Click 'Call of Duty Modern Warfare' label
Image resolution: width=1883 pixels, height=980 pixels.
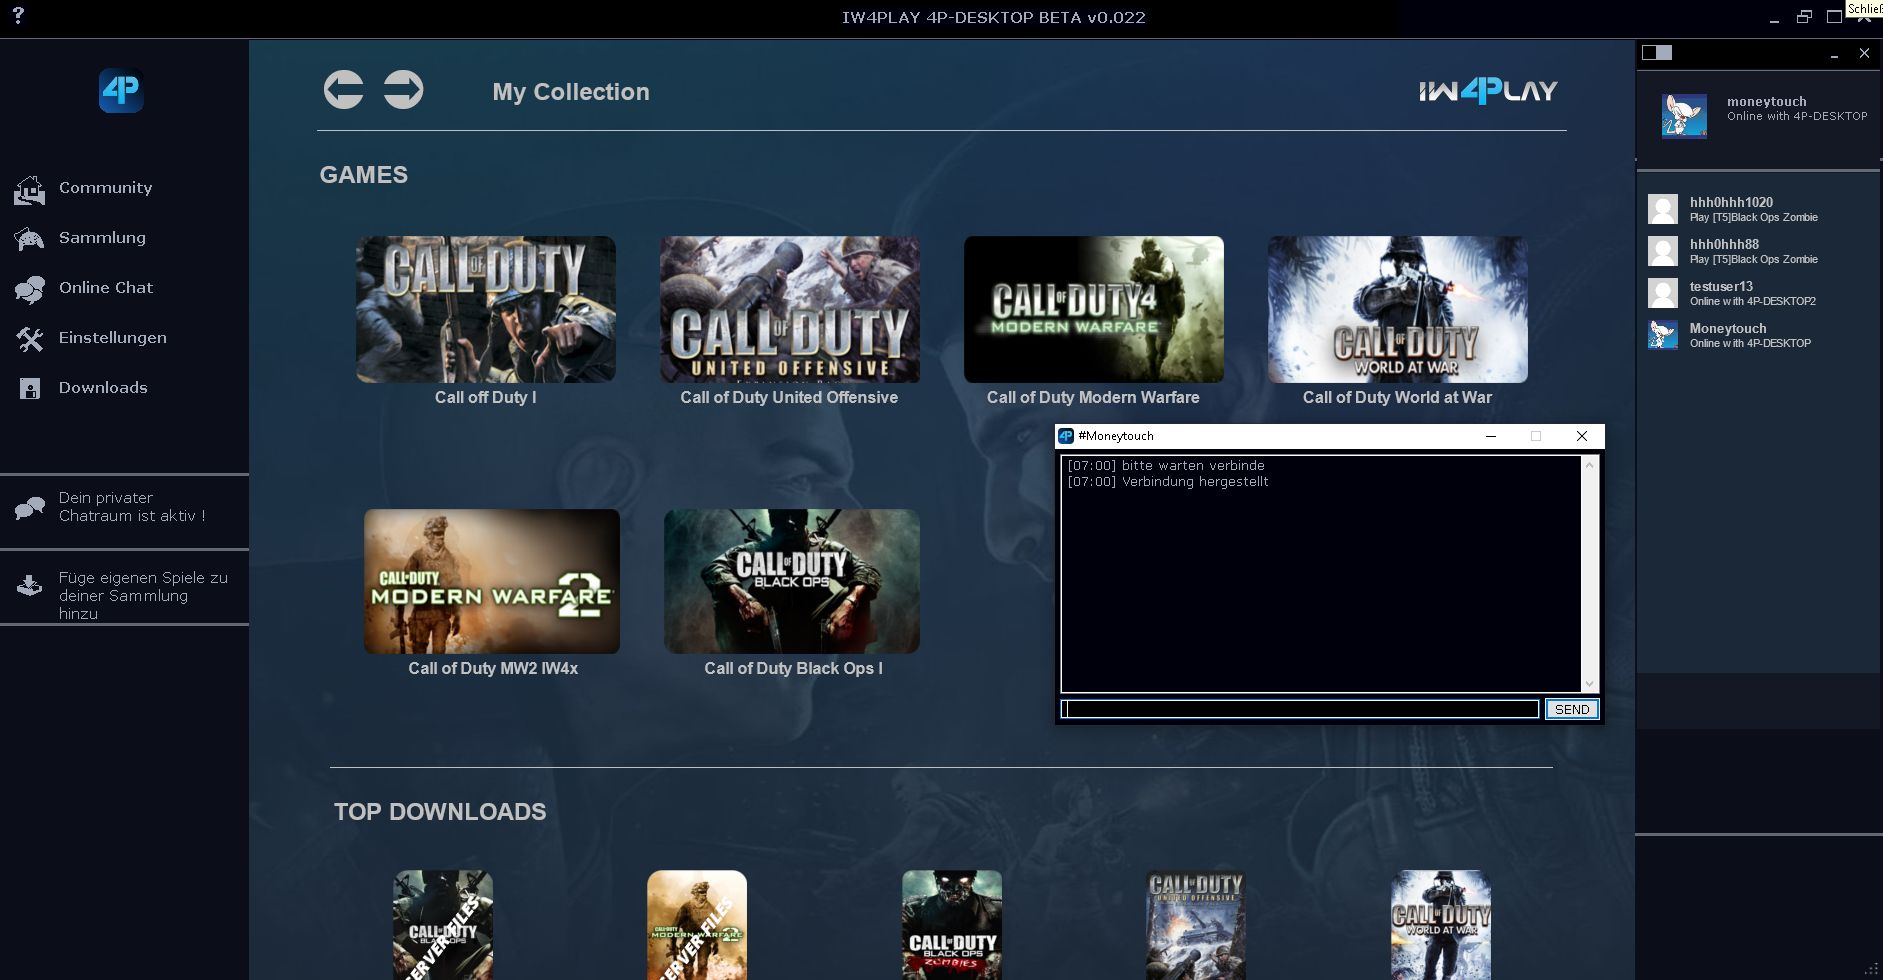[1093, 397]
